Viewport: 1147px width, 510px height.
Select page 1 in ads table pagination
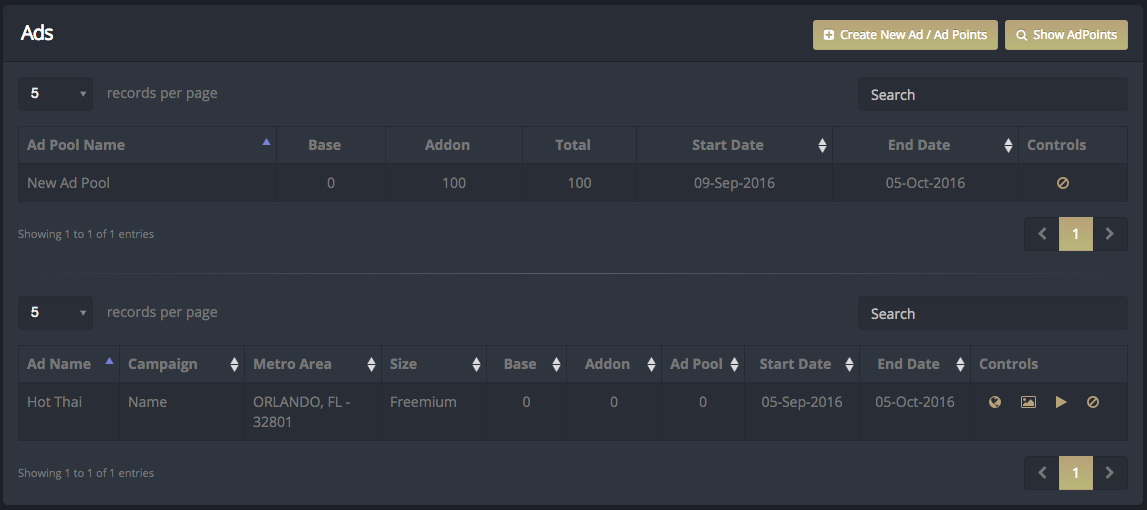[1075, 473]
